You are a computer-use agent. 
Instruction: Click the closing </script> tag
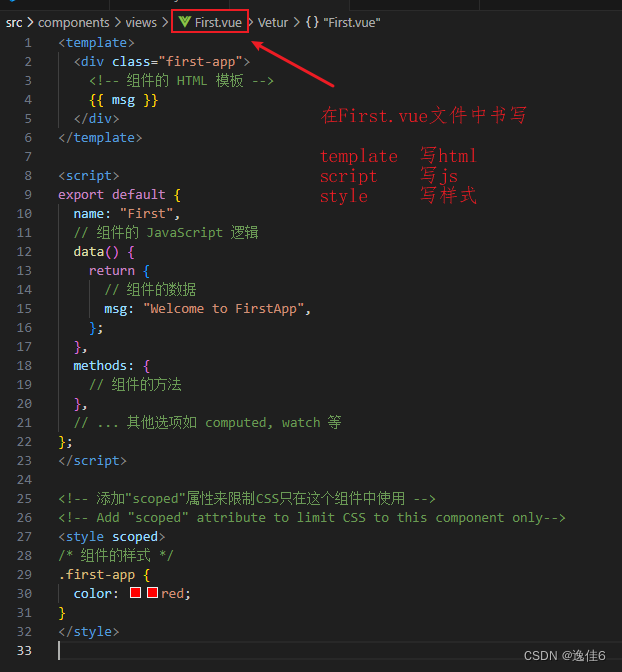click(93, 461)
